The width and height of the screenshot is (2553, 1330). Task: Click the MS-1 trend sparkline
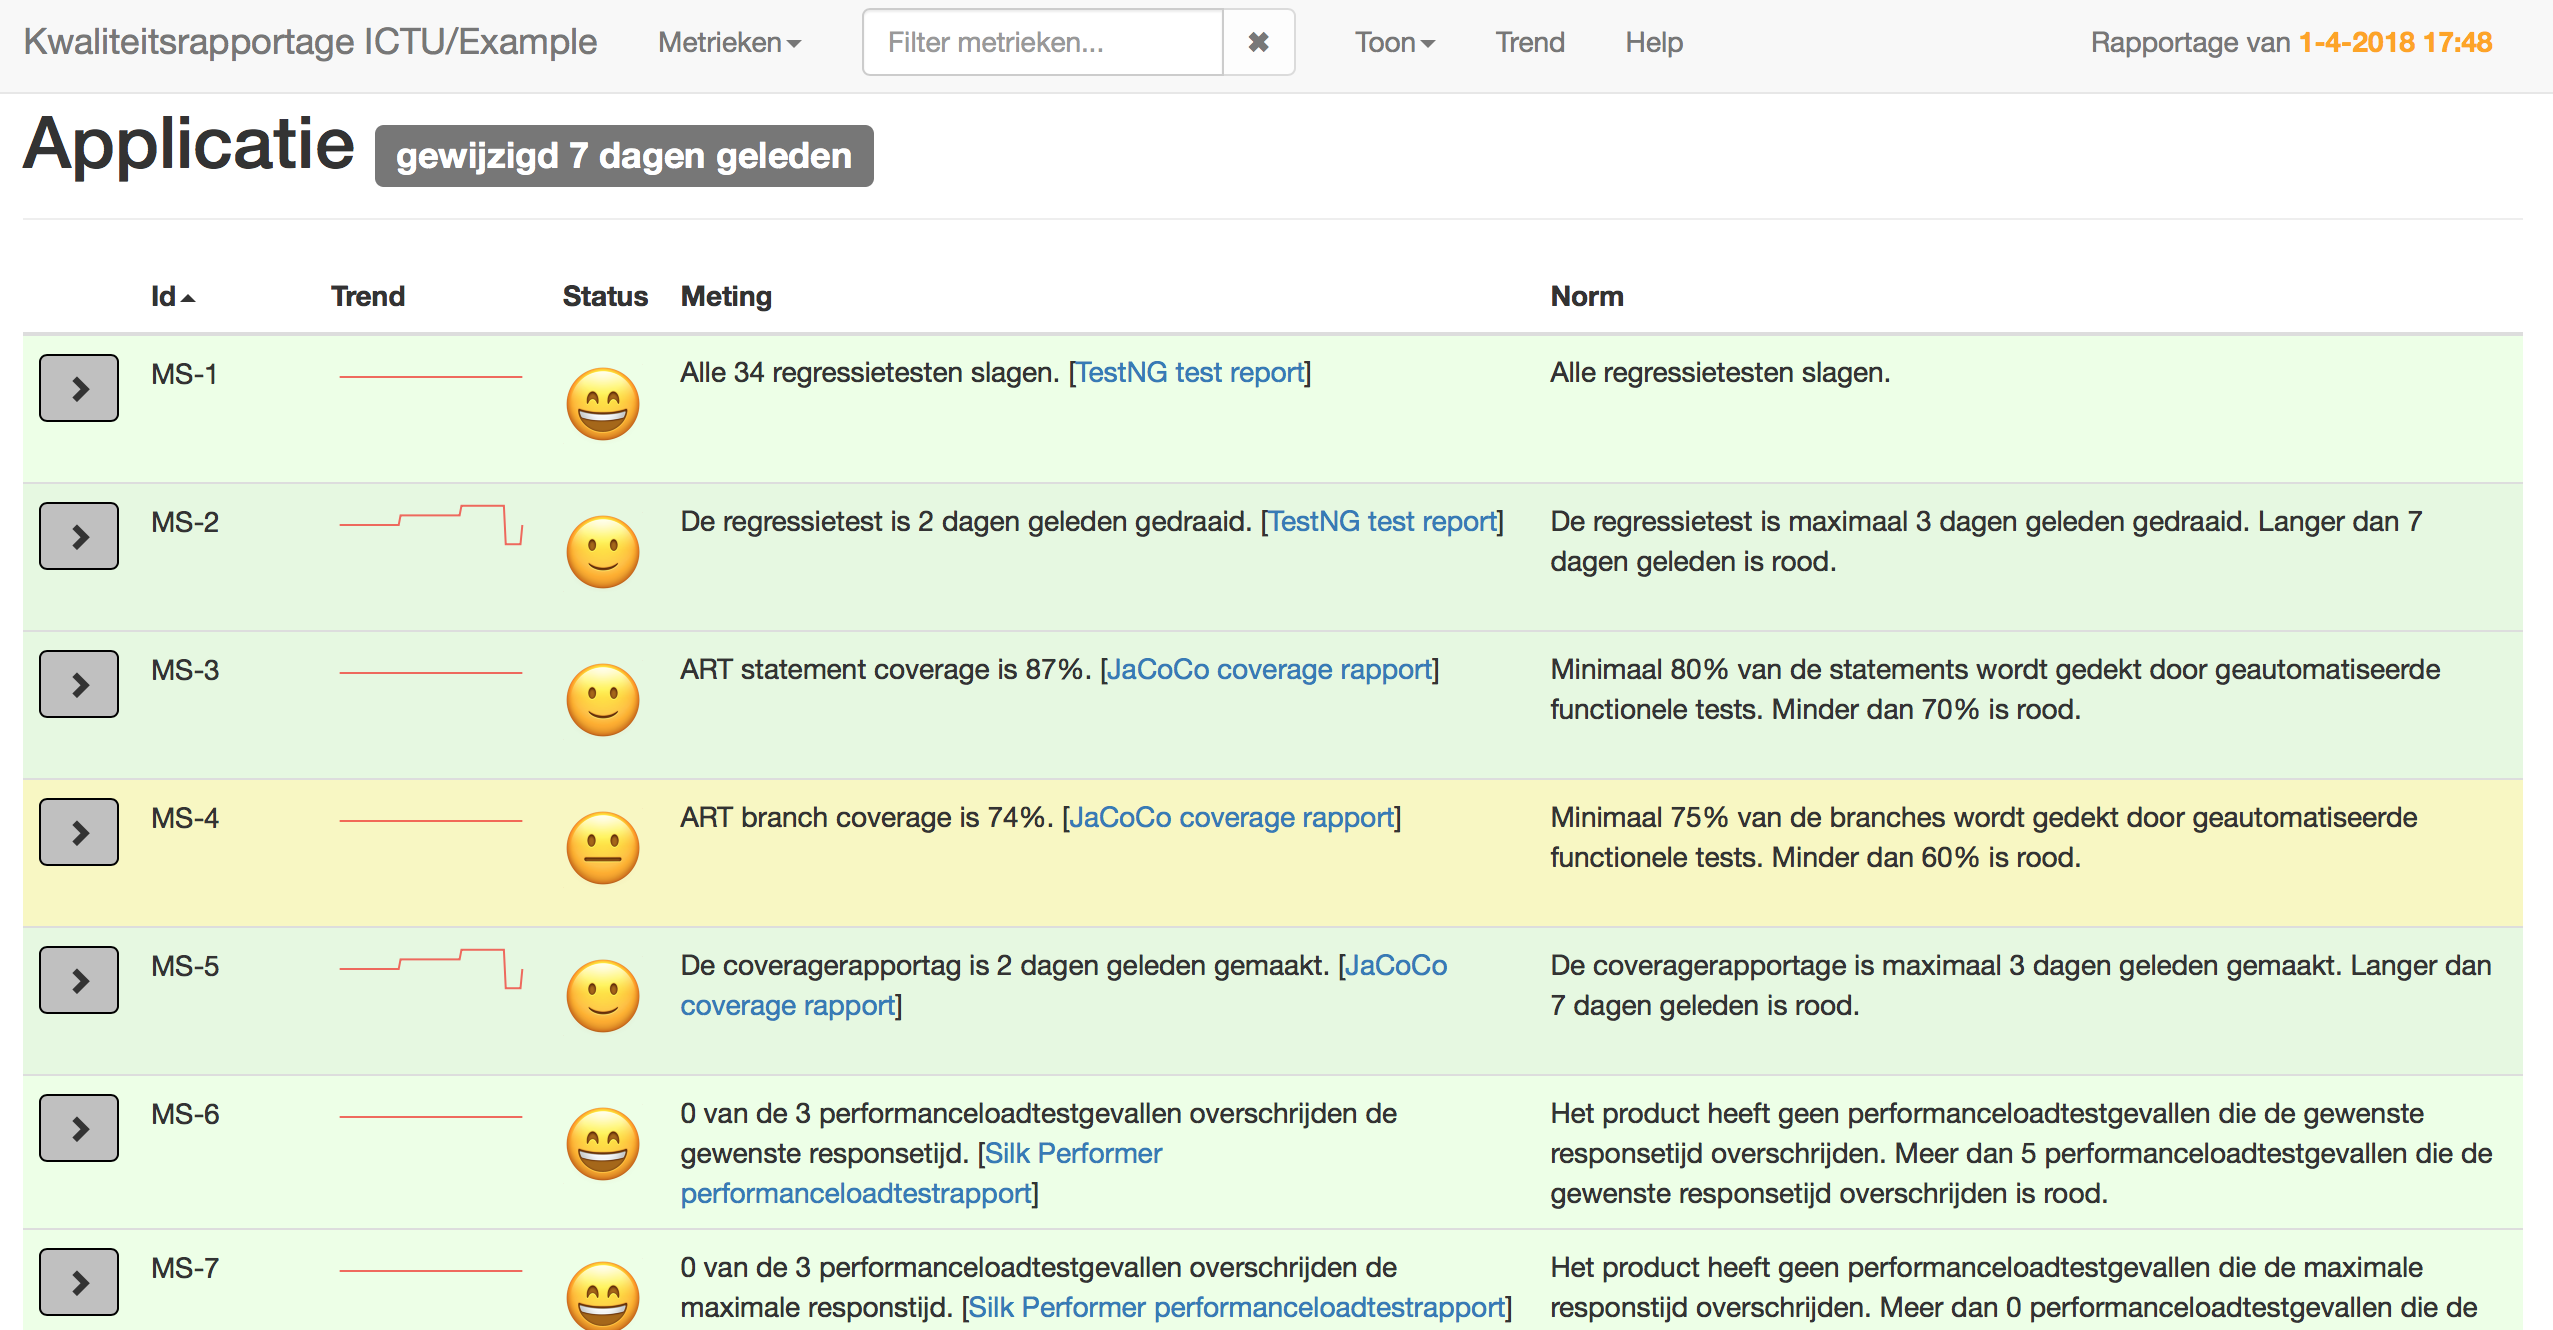click(431, 377)
